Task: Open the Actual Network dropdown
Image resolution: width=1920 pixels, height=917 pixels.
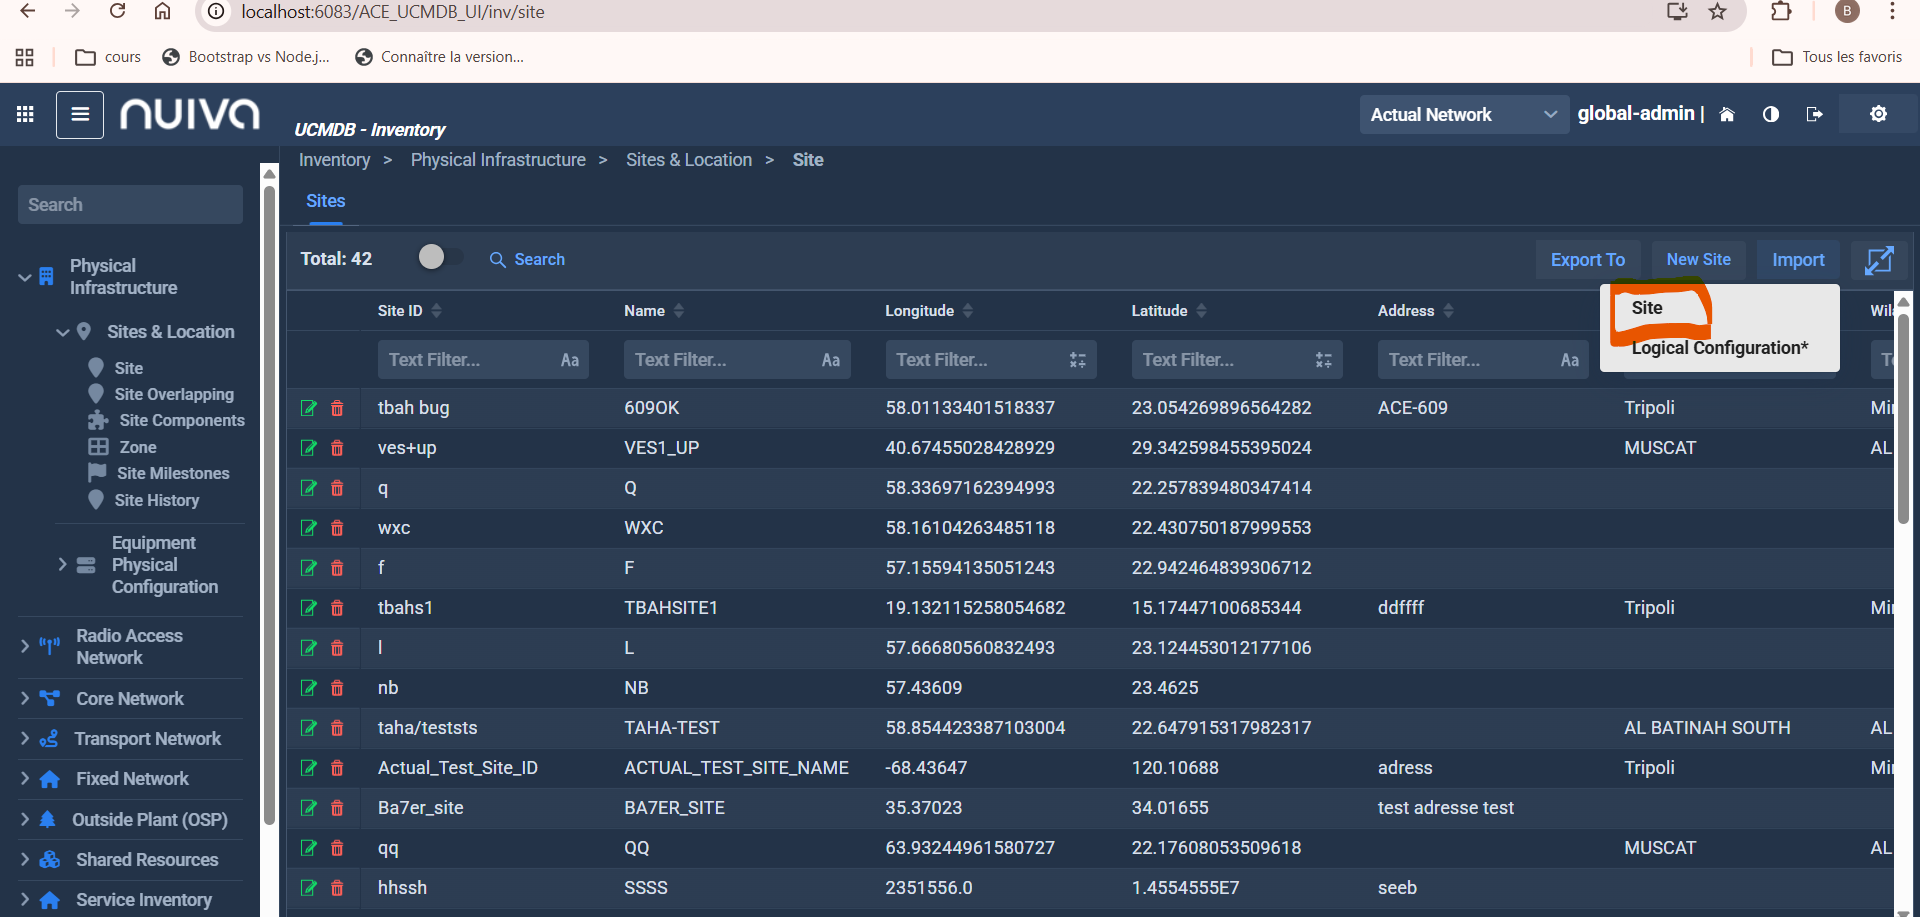Action: tap(1463, 115)
